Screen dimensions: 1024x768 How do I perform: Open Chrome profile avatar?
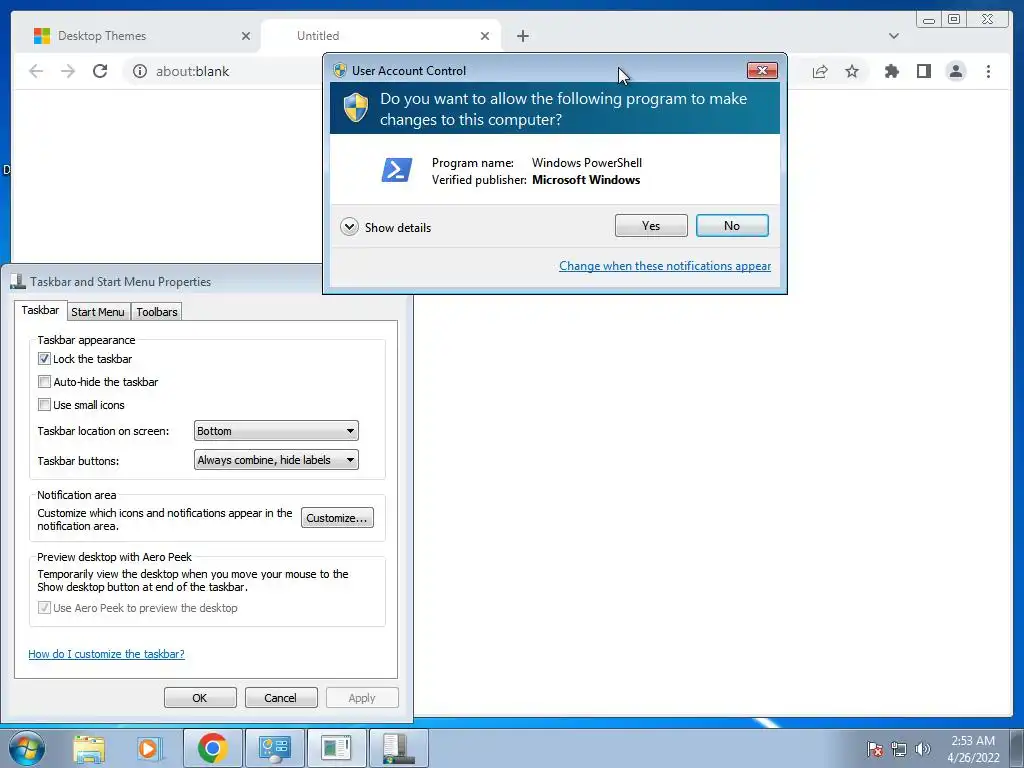click(x=956, y=71)
